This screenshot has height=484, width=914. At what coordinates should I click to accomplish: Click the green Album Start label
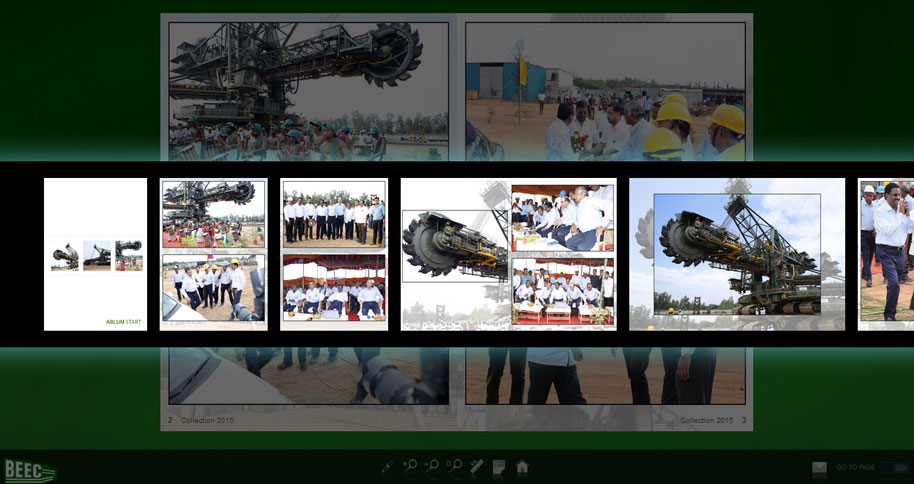tap(123, 322)
